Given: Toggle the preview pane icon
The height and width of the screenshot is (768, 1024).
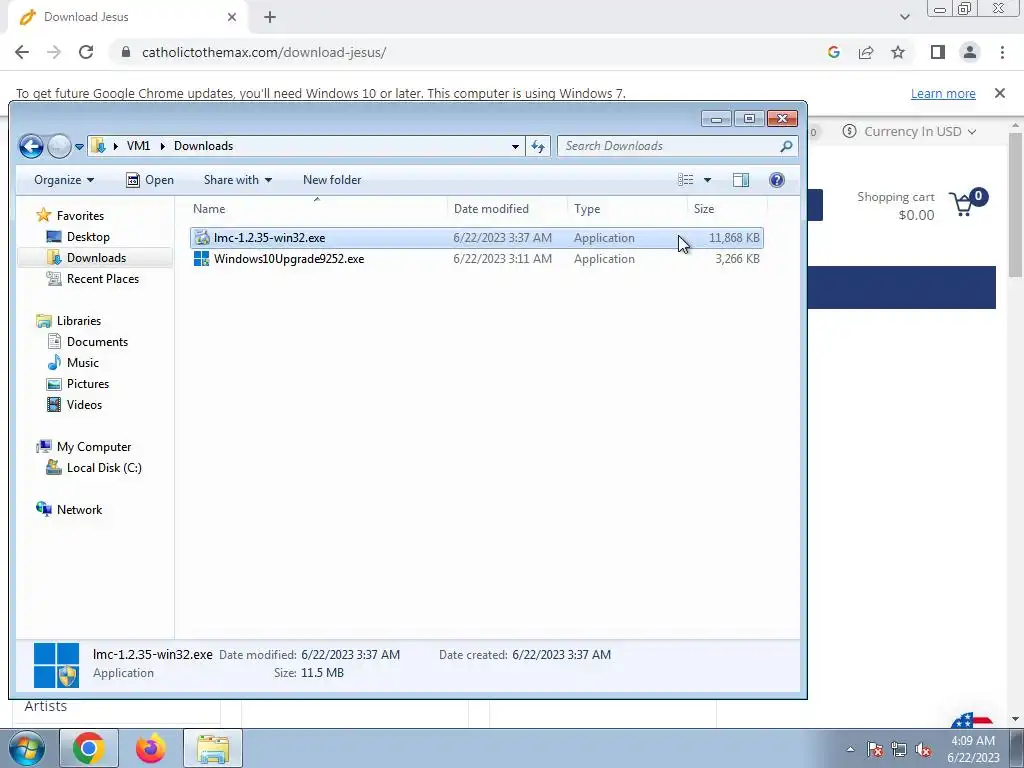Looking at the screenshot, I should coord(741,180).
